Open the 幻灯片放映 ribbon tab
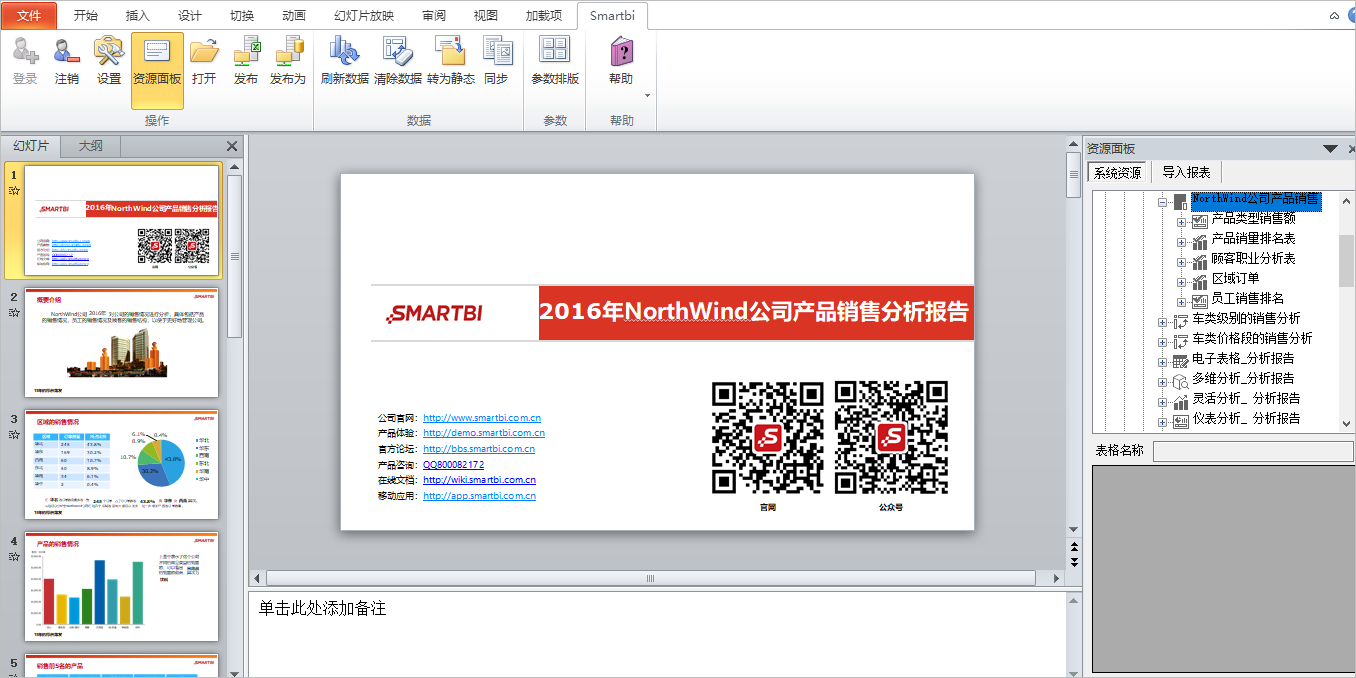The width and height of the screenshot is (1356, 678). 364,16
